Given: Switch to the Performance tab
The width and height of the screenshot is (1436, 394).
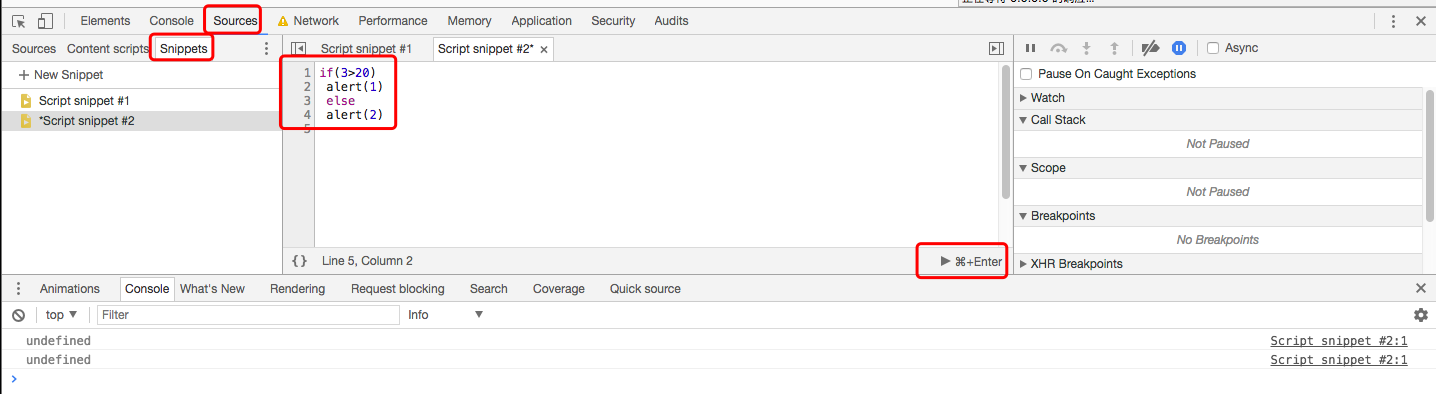Looking at the screenshot, I should 393,21.
